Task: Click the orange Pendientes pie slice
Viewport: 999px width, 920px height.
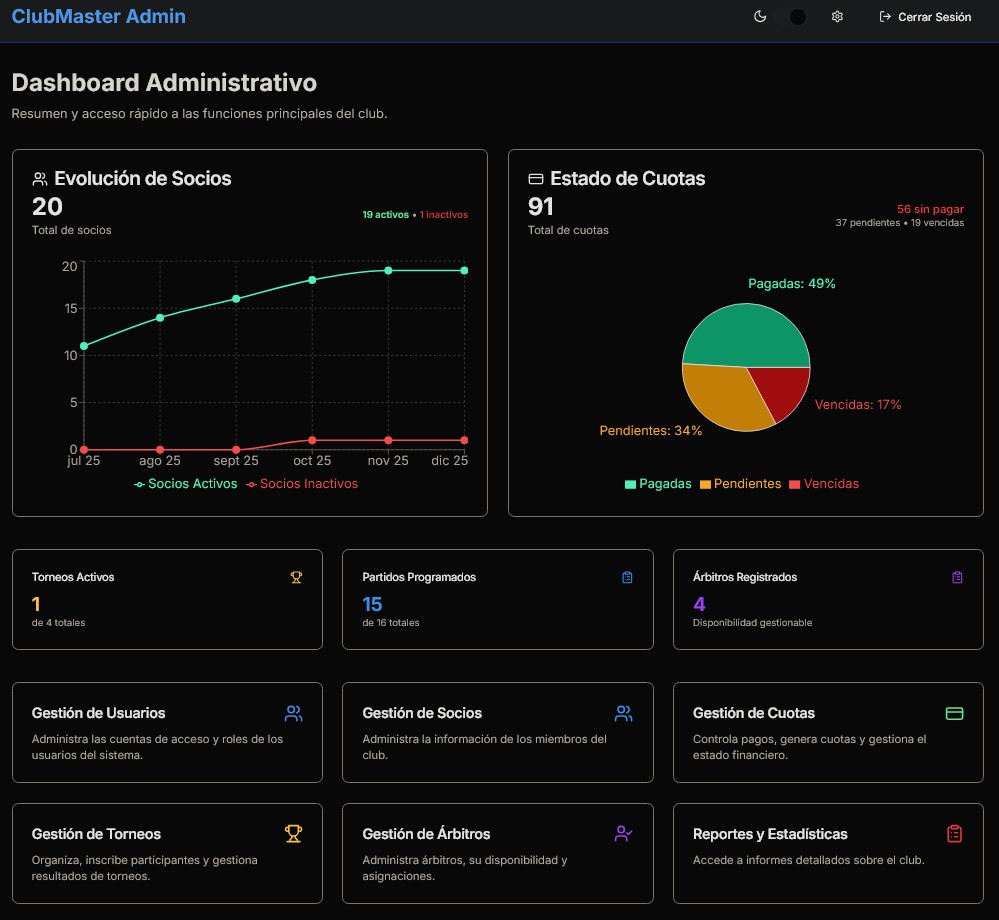Action: coord(723,395)
